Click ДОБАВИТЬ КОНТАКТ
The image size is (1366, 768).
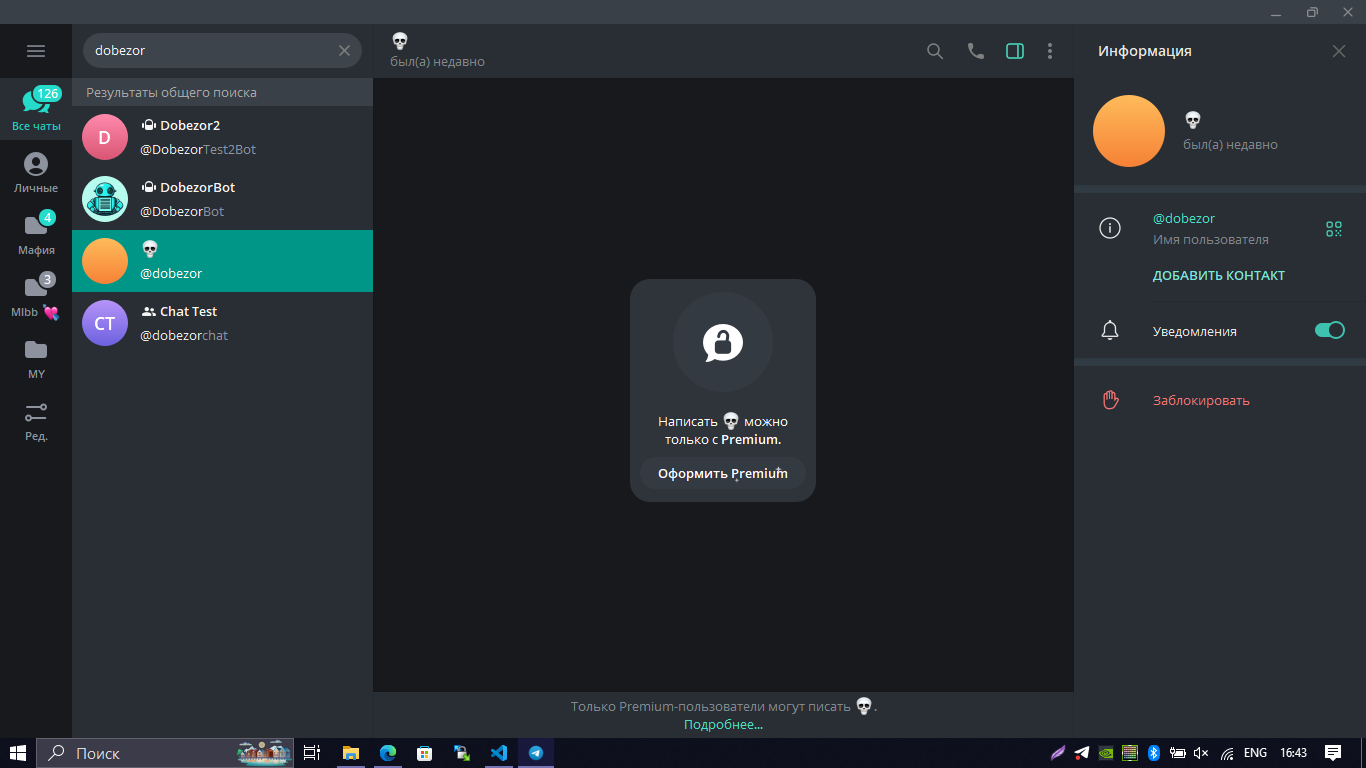click(1219, 276)
